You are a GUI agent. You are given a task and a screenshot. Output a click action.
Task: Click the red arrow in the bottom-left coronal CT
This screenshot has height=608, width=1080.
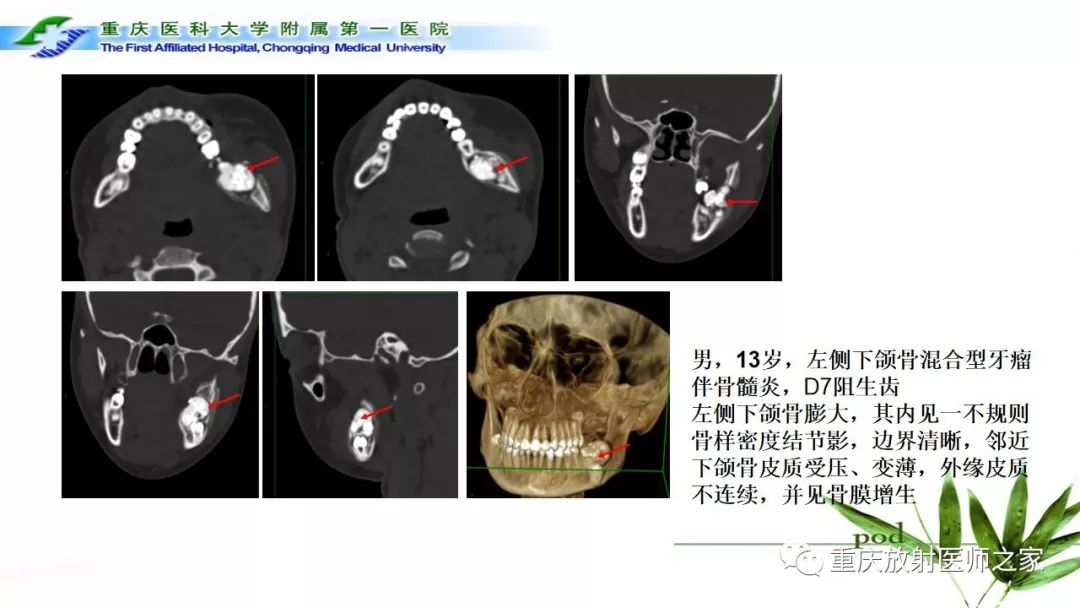click(224, 401)
